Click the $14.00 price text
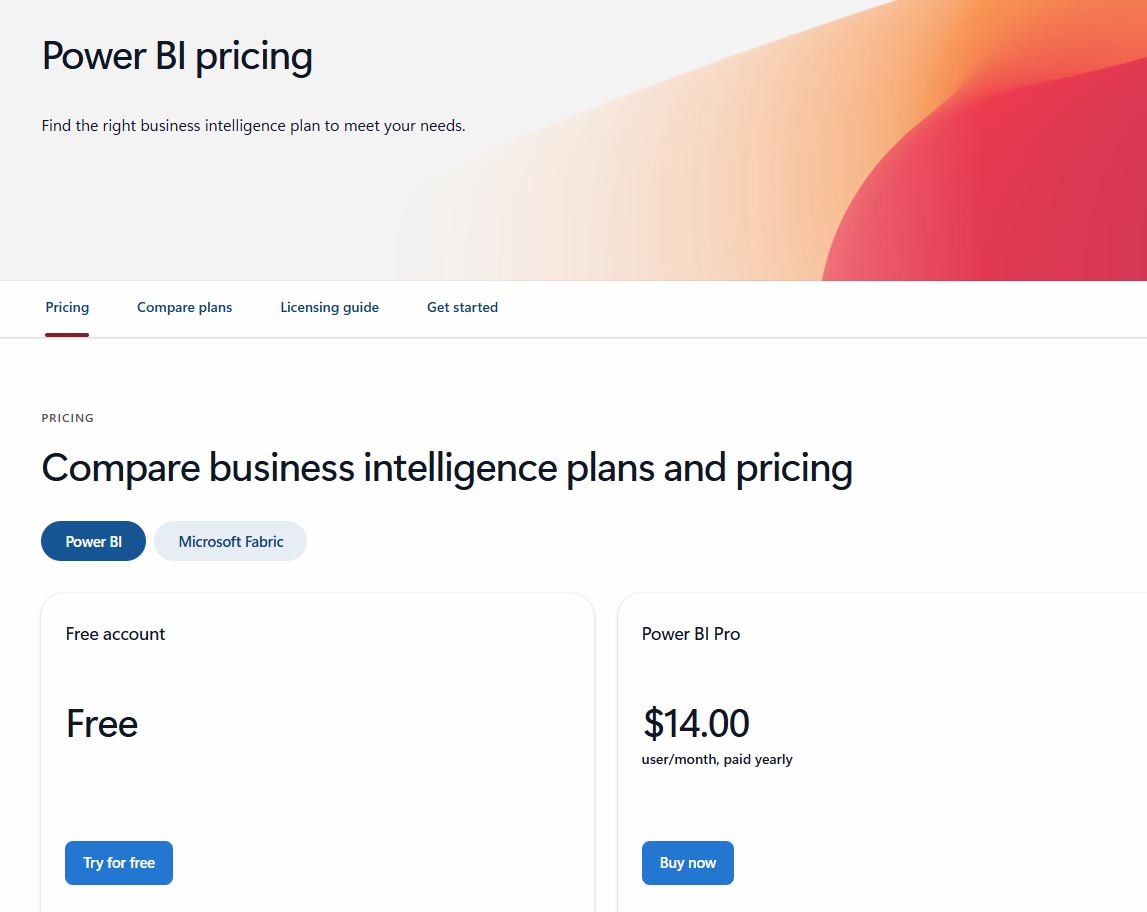The image size is (1147, 912). pos(696,723)
